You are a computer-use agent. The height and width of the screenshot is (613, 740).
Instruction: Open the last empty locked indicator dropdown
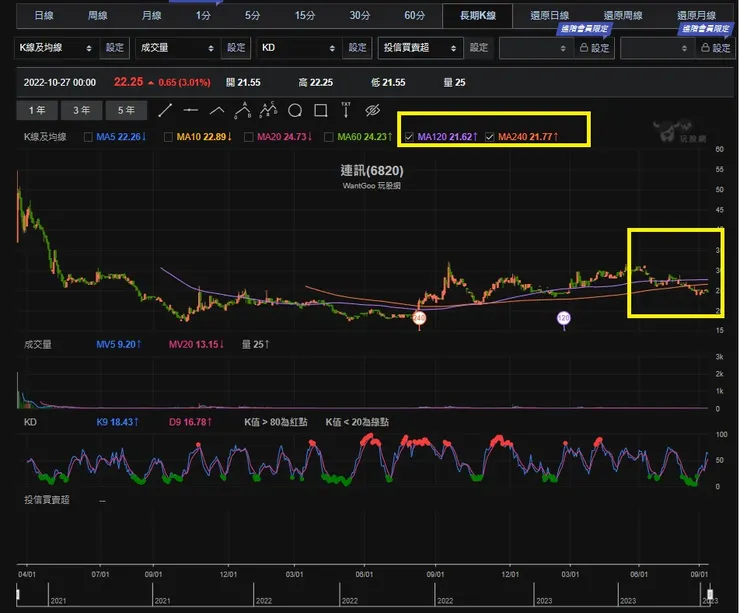pos(657,48)
